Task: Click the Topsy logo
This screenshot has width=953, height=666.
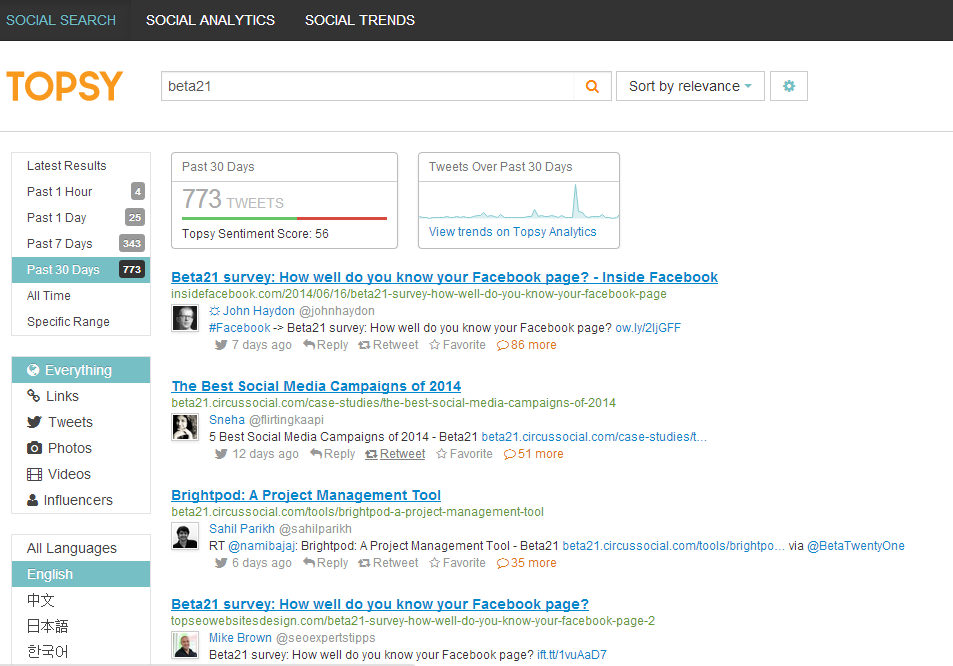Action: tap(65, 86)
